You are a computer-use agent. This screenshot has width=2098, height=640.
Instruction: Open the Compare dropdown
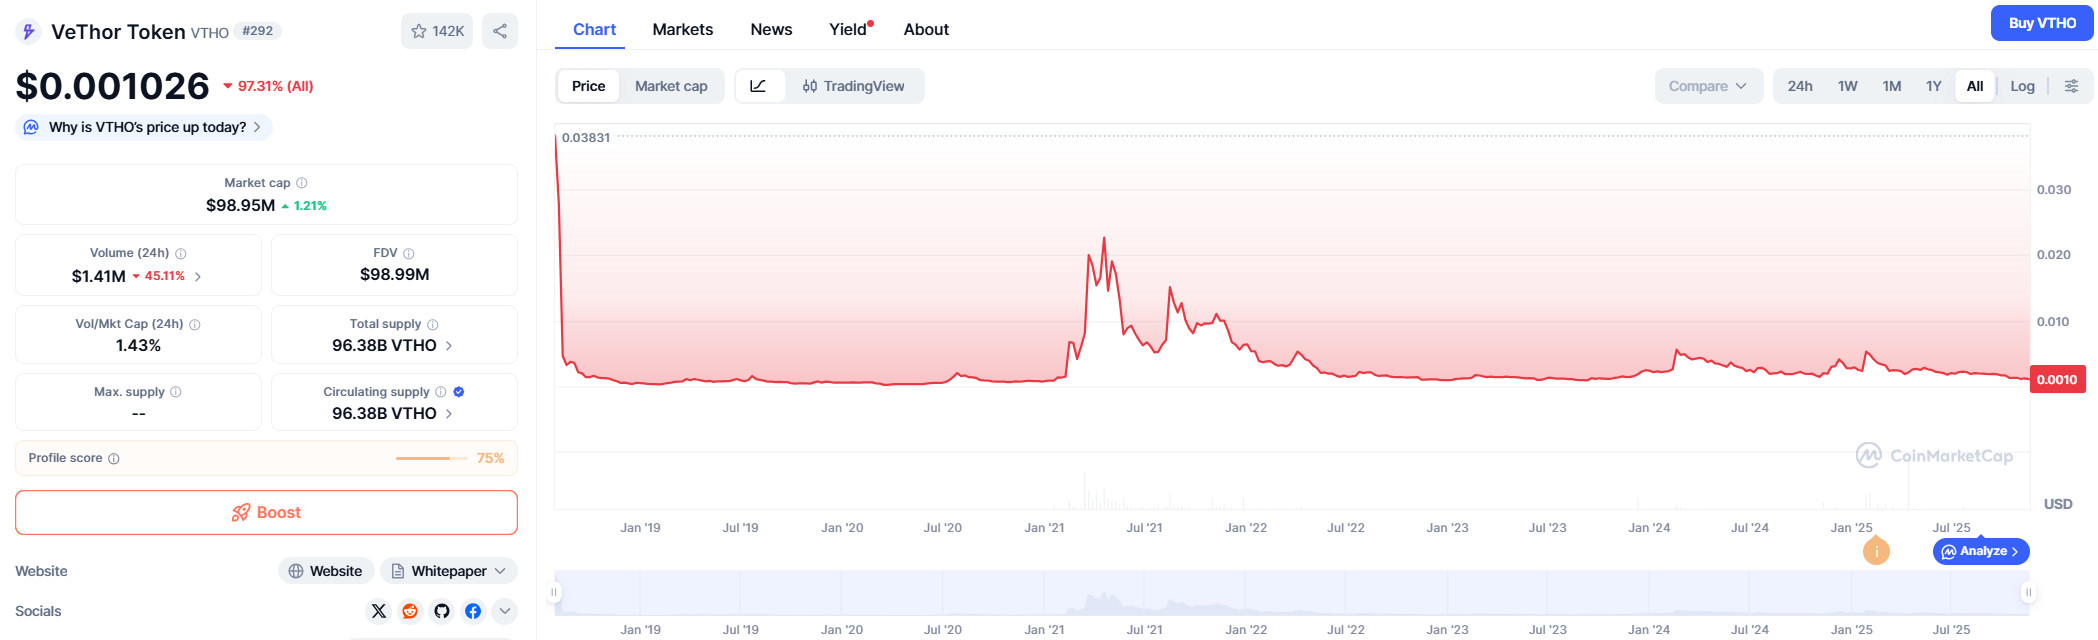(1708, 86)
